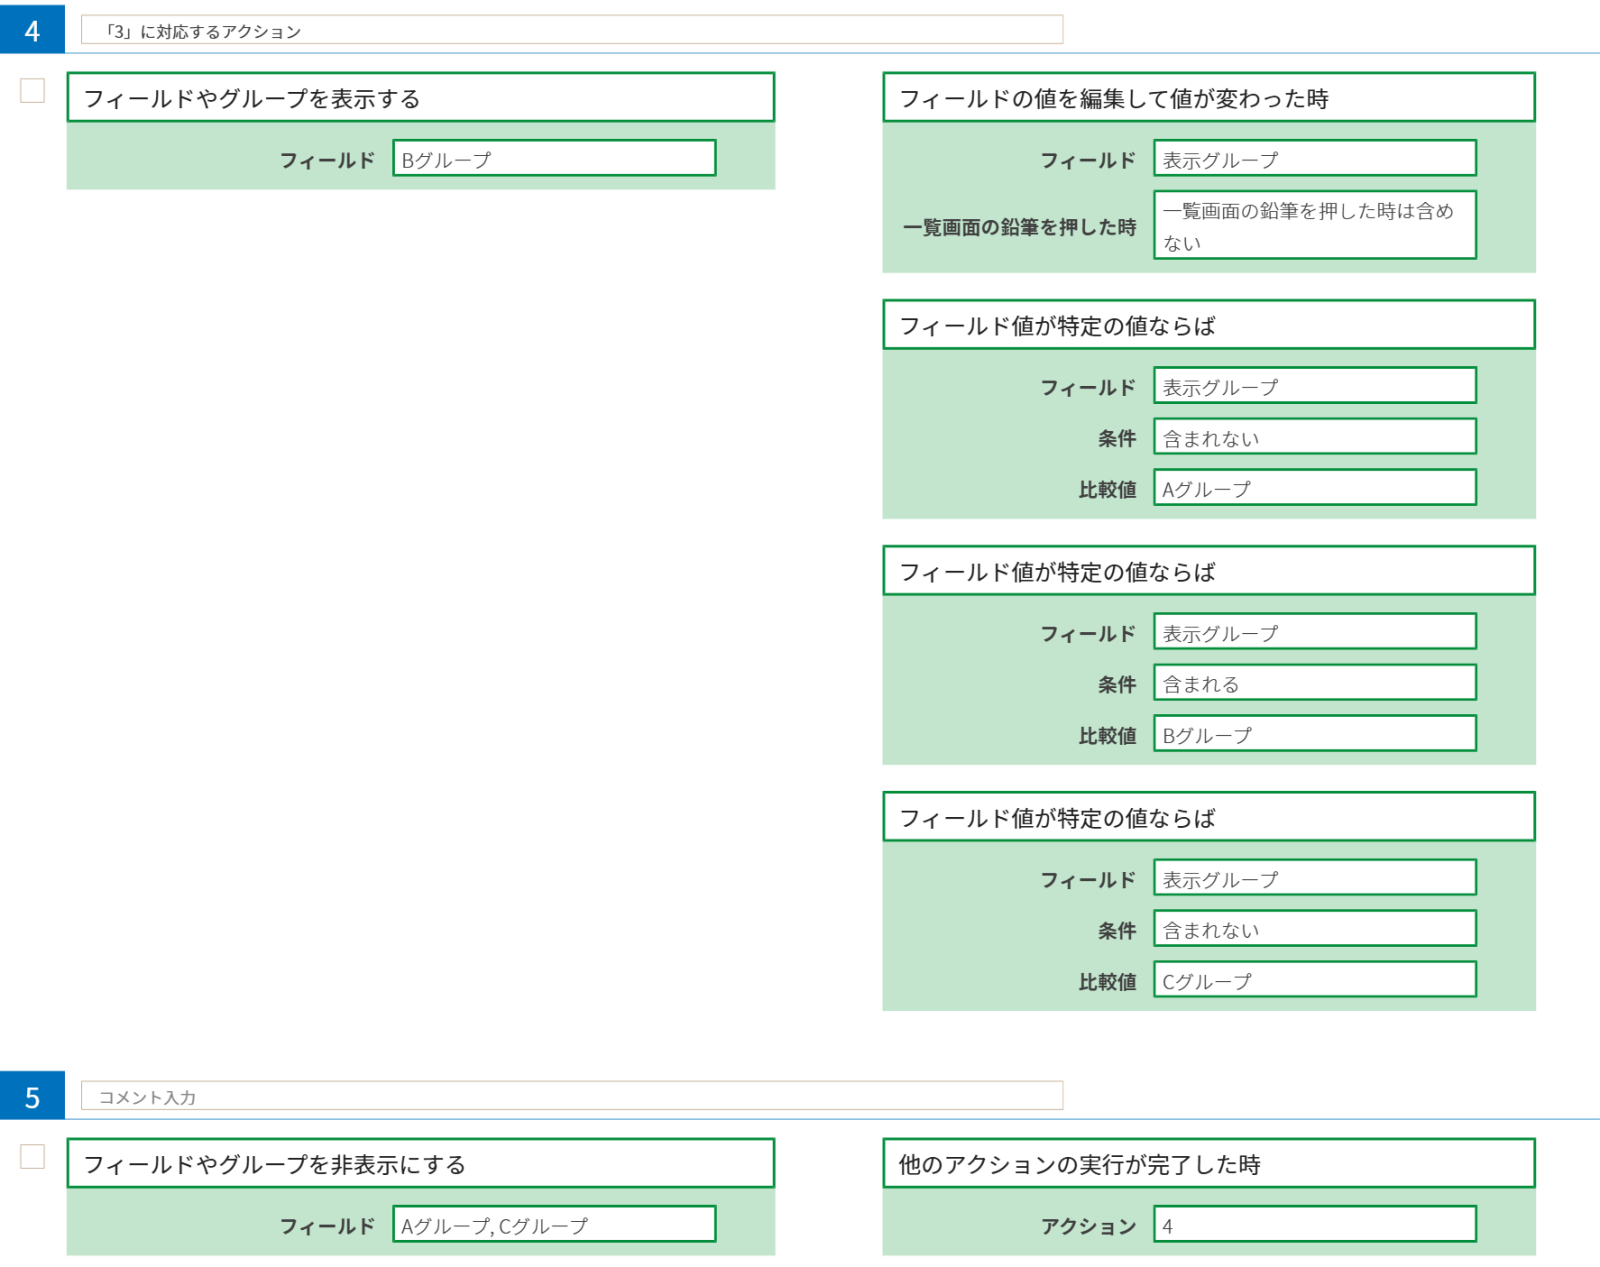
Task: Open the 含まれない dropdown above the Aグループ value
Action: coord(1314,438)
